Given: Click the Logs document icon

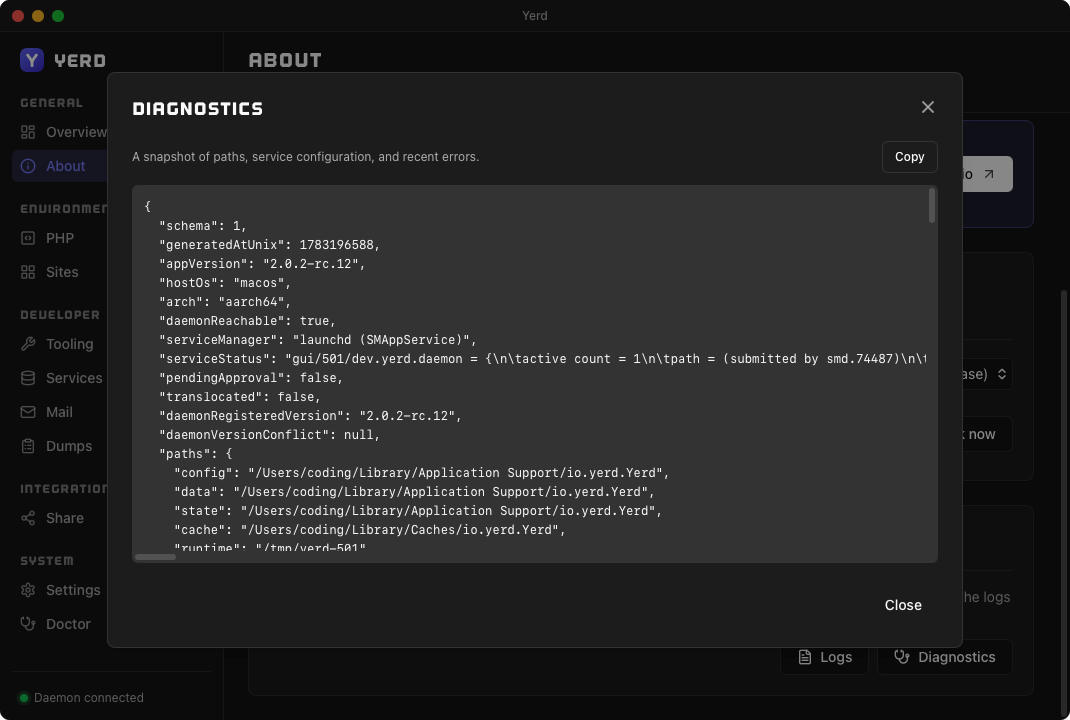Looking at the screenshot, I should point(805,657).
